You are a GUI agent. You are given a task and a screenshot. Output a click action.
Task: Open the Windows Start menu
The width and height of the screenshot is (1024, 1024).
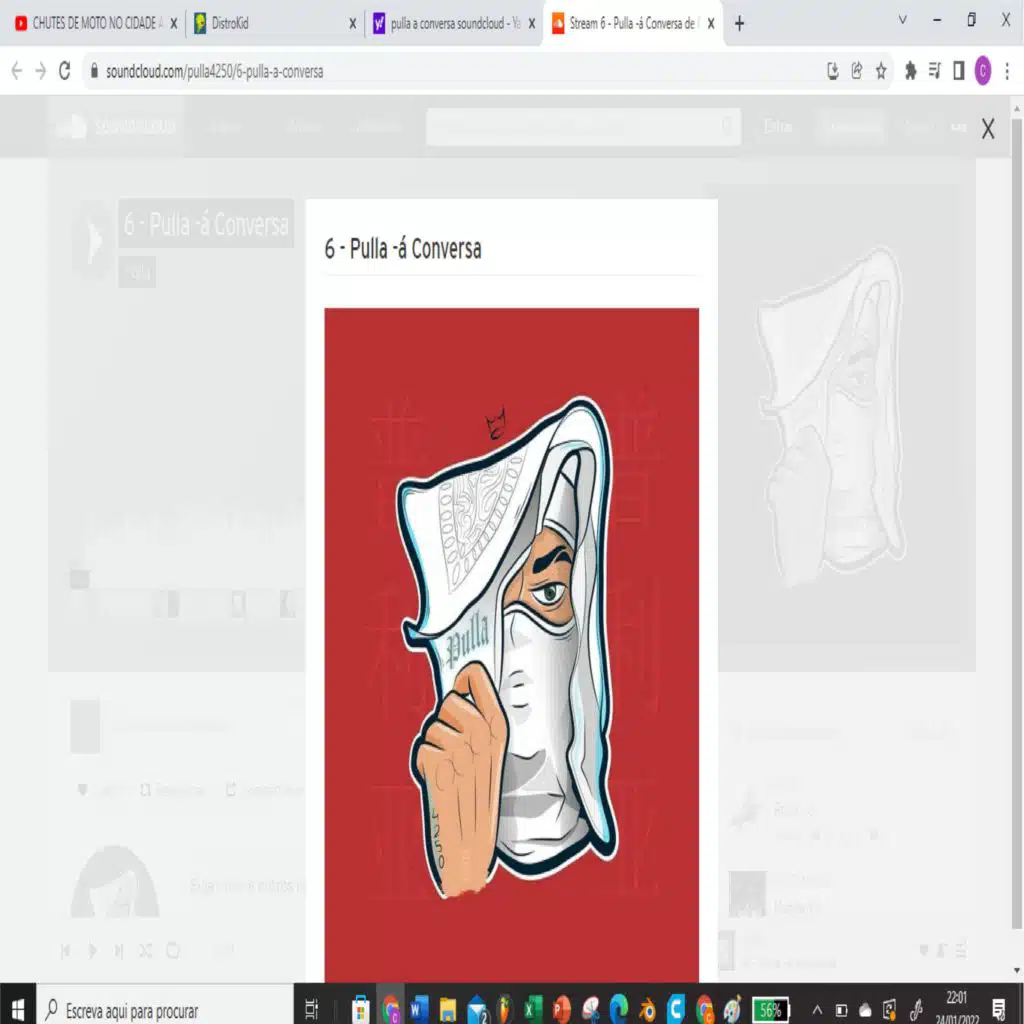point(18,1009)
